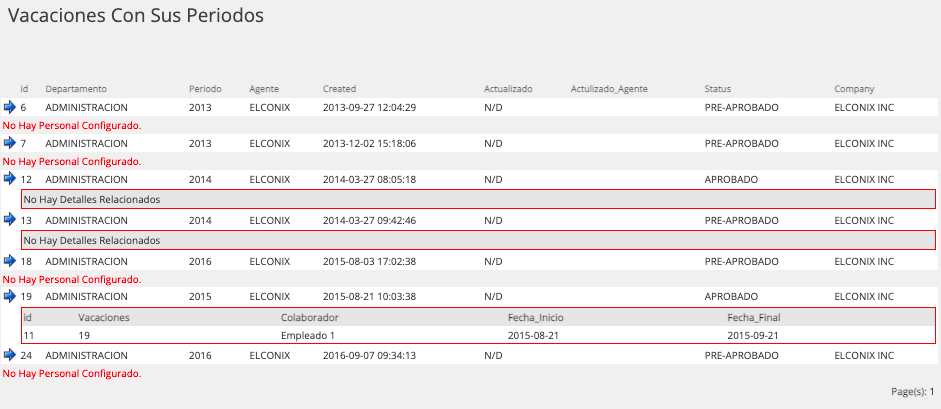Click 'No Hay Detalles Relacionados' under row 12

pyautogui.click(x=92, y=200)
